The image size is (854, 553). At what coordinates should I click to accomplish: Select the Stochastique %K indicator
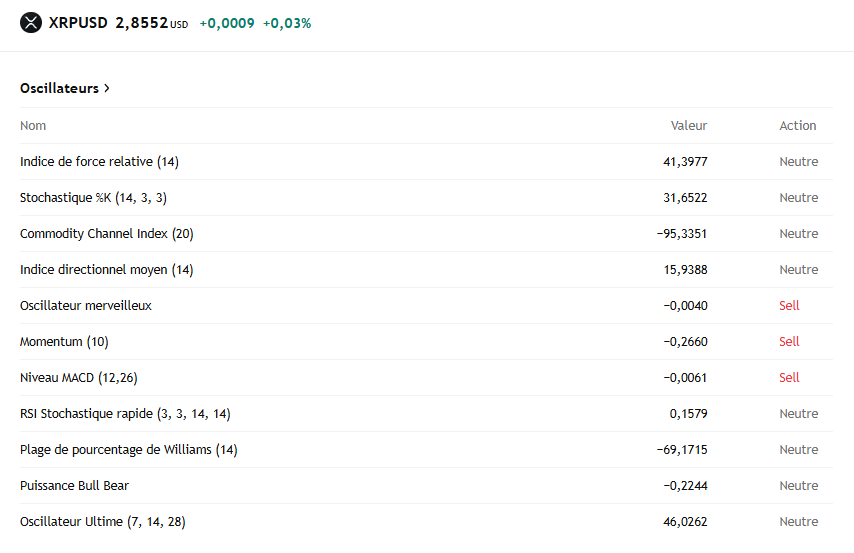click(x=93, y=197)
